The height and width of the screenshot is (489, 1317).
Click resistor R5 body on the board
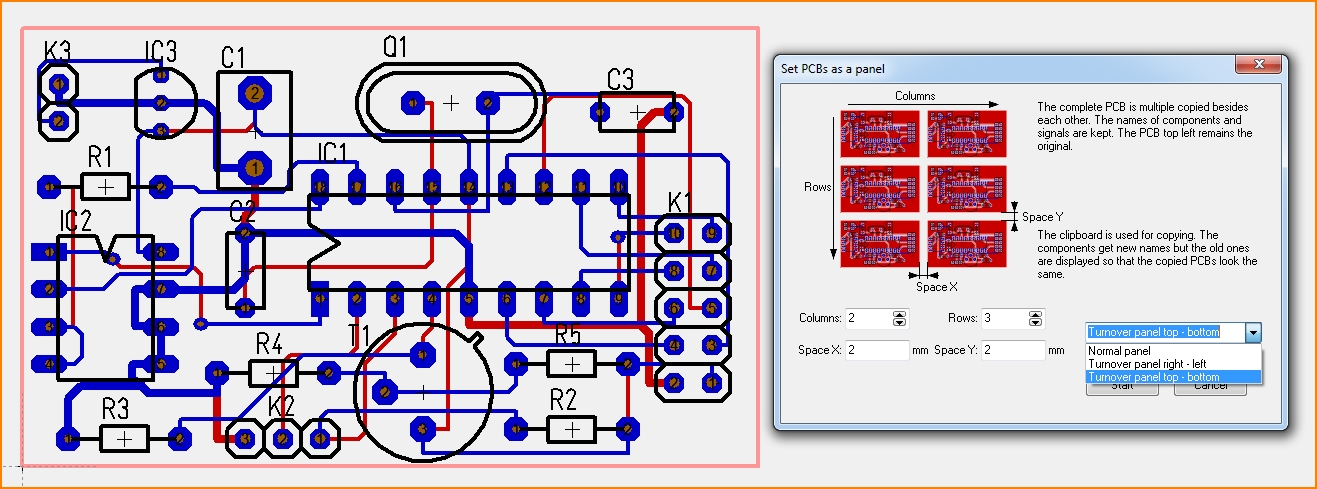coord(570,363)
